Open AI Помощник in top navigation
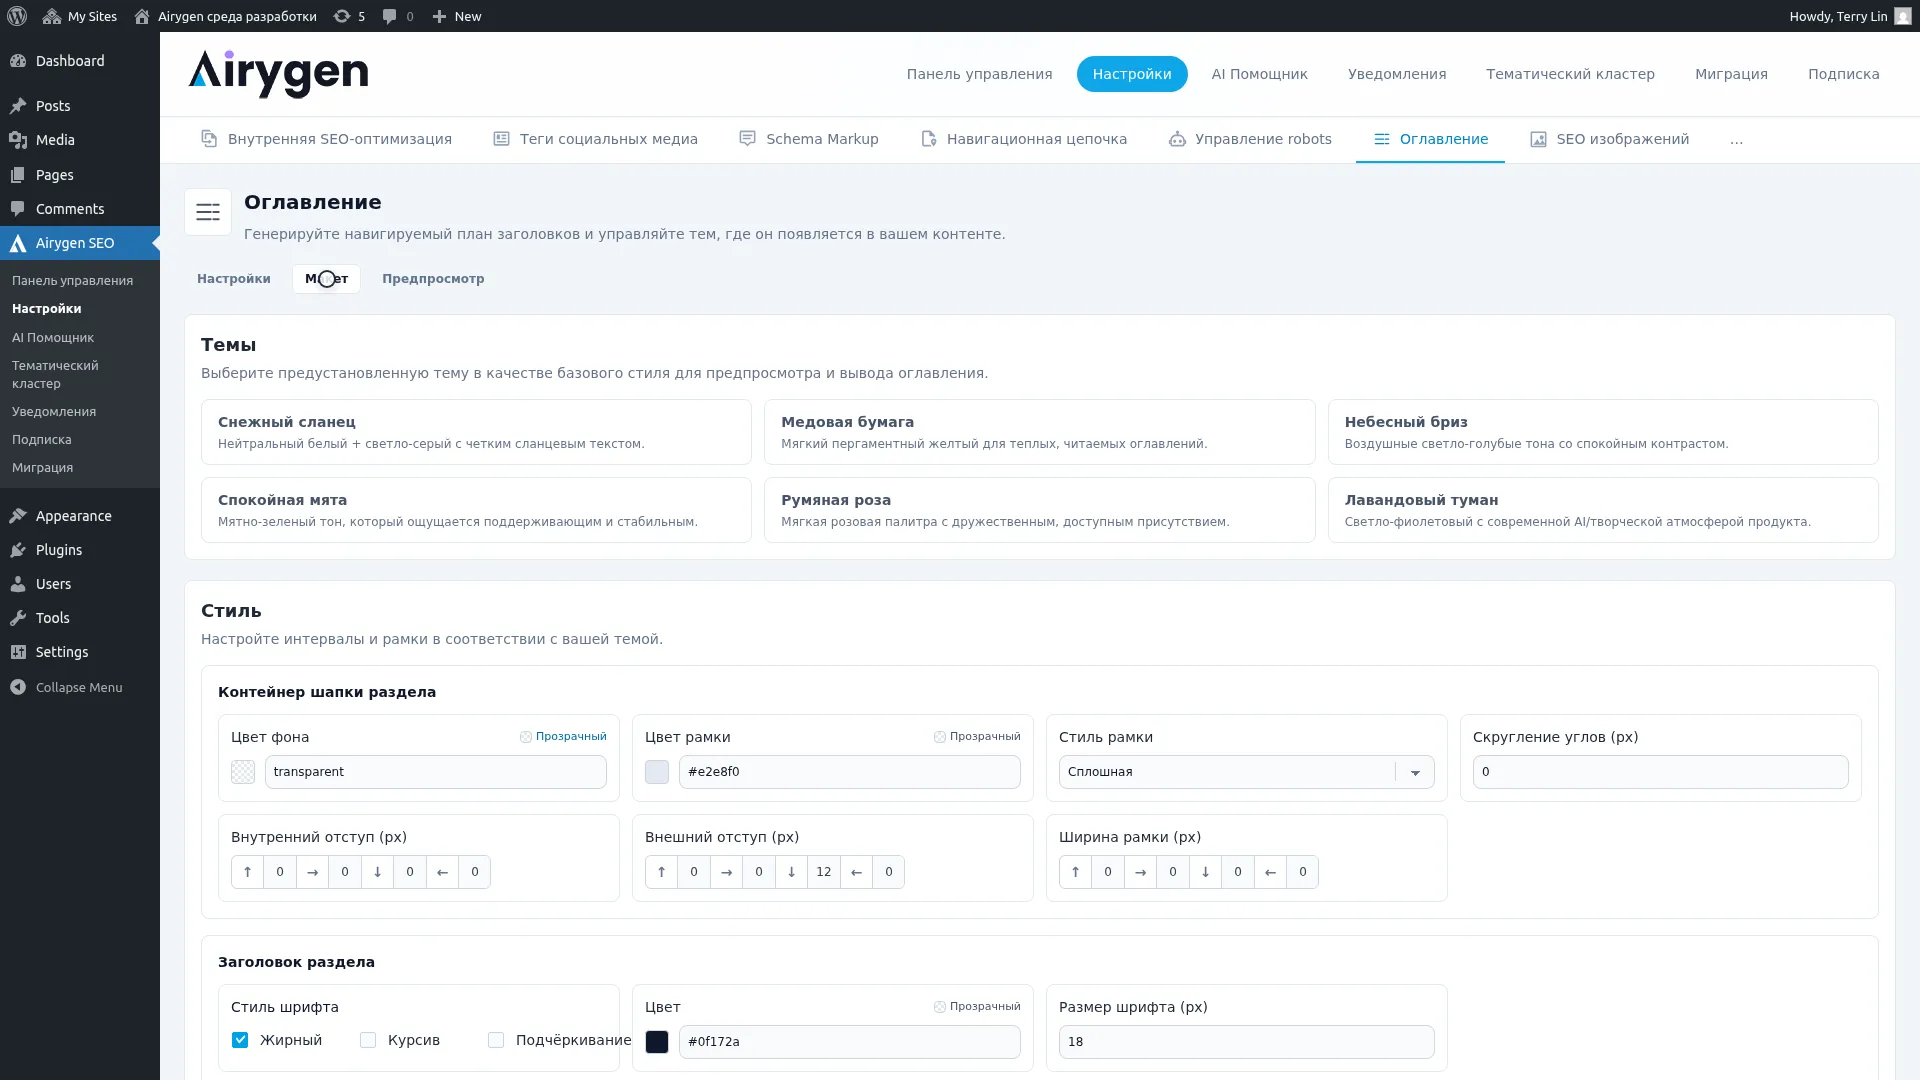The width and height of the screenshot is (1920, 1080). point(1259,74)
